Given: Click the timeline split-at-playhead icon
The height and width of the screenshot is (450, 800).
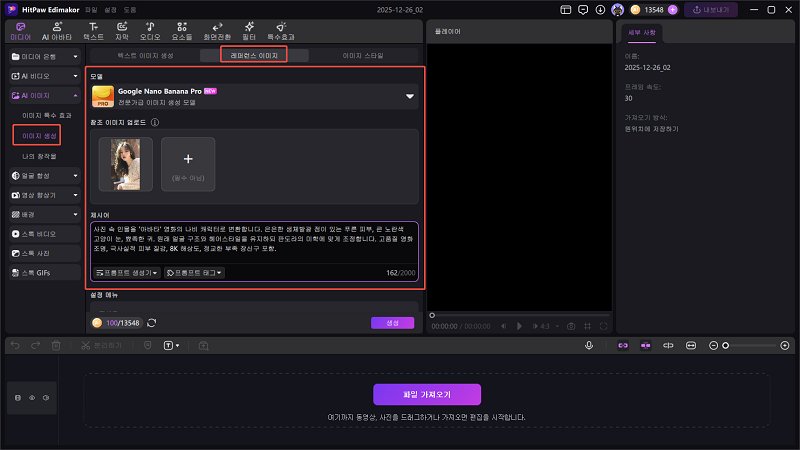Looking at the screenshot, I should [x=668, y=345].
